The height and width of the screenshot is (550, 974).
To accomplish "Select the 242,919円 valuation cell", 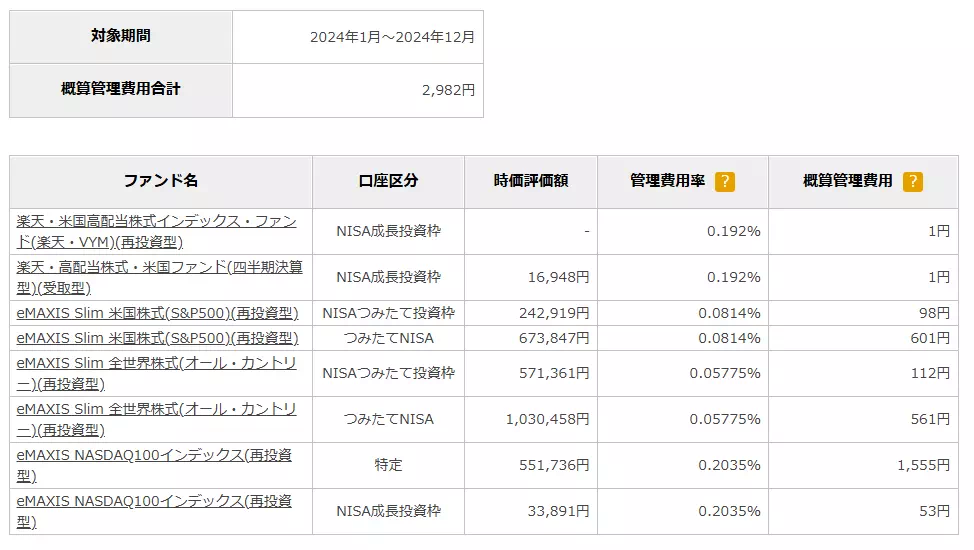I will pos(531,313).
